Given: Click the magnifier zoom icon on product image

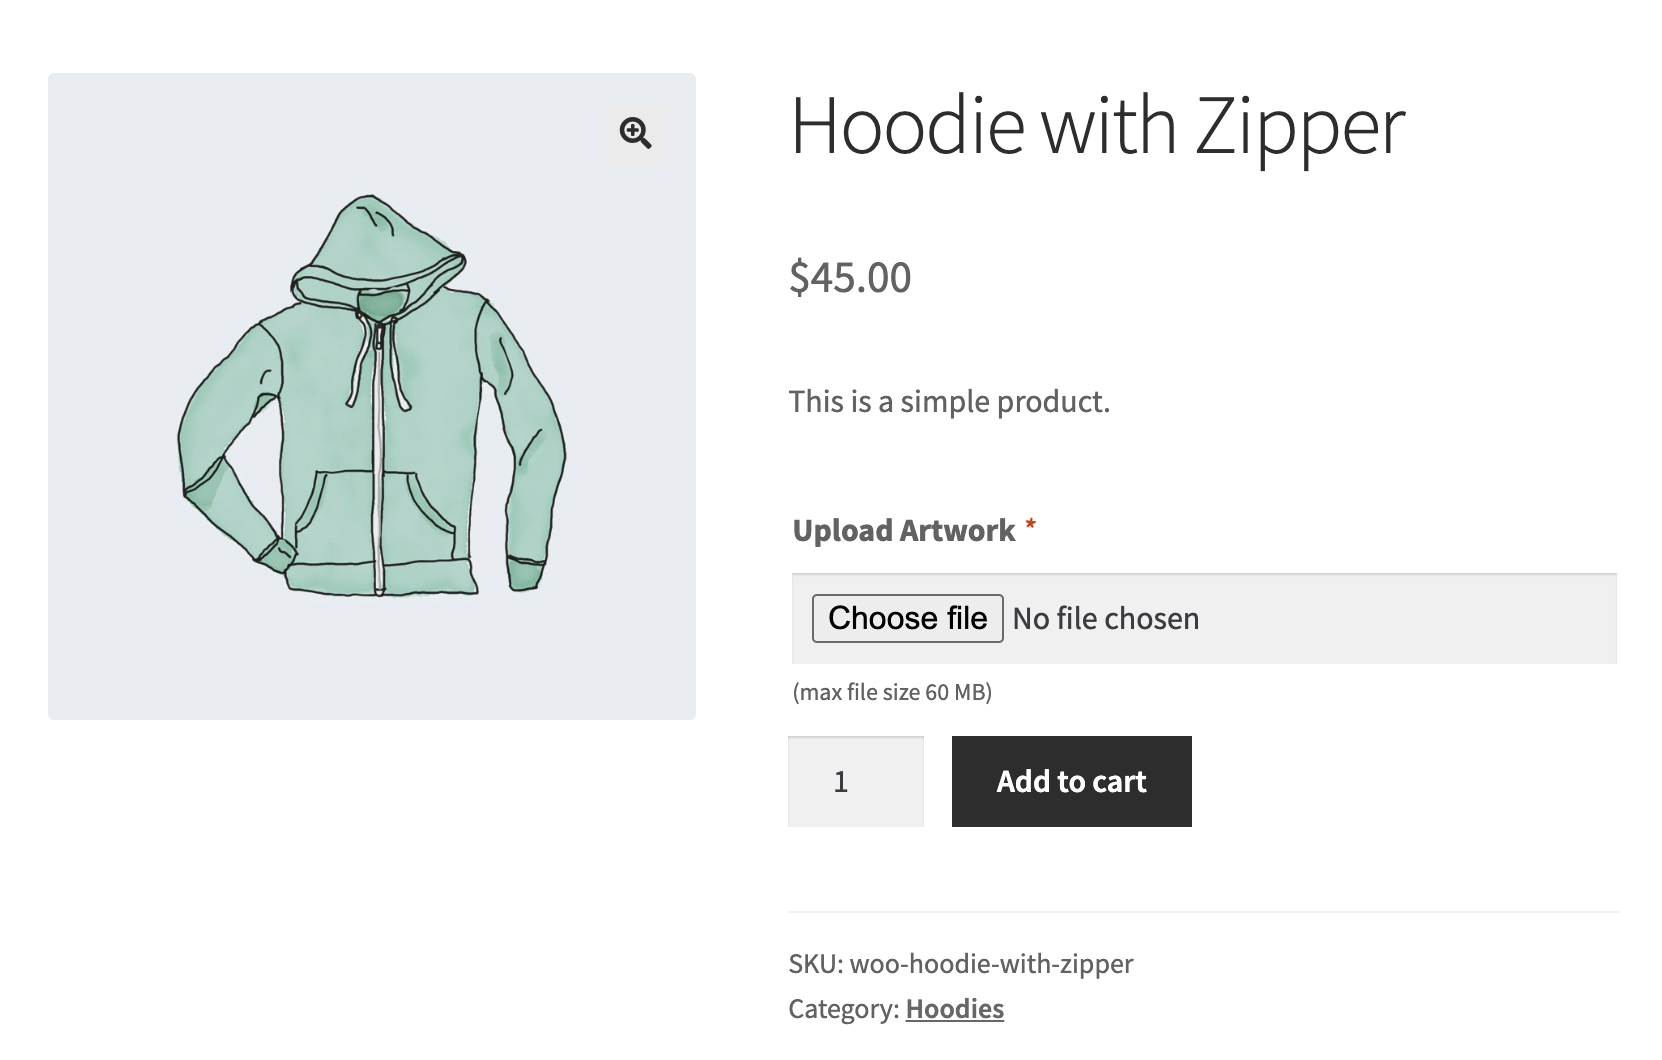Looking at the screenshot, I should [635, 133].
